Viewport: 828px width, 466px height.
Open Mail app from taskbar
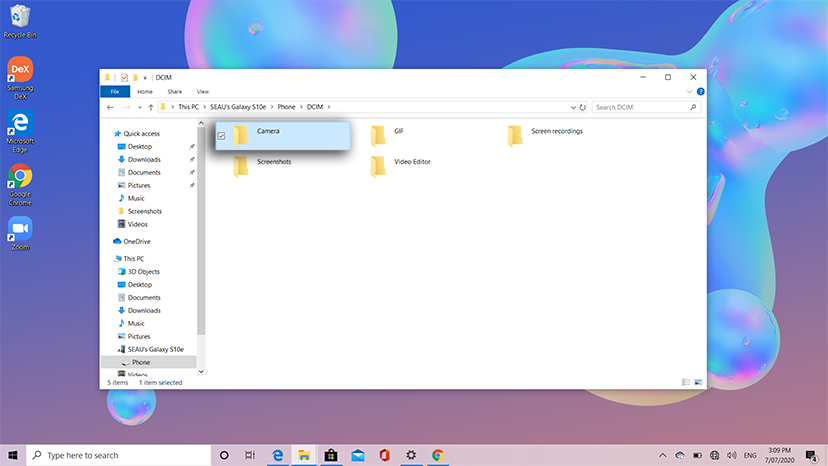[x=357, y=455]
